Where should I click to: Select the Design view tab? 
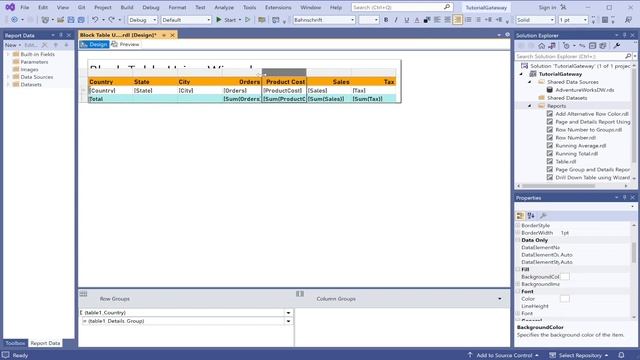pyautogui.click(x=94, y=44)
